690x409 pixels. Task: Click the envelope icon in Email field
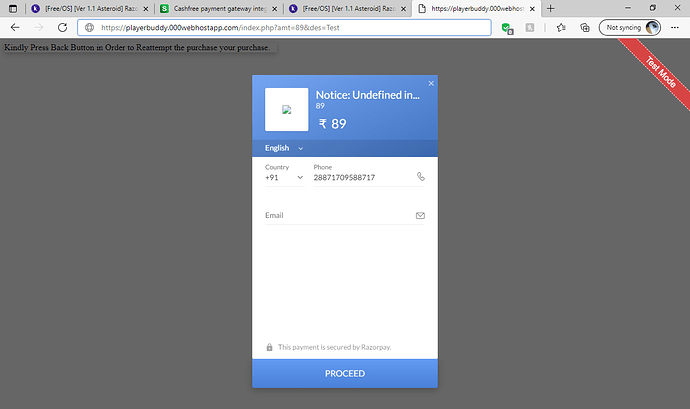click(420, 216)
